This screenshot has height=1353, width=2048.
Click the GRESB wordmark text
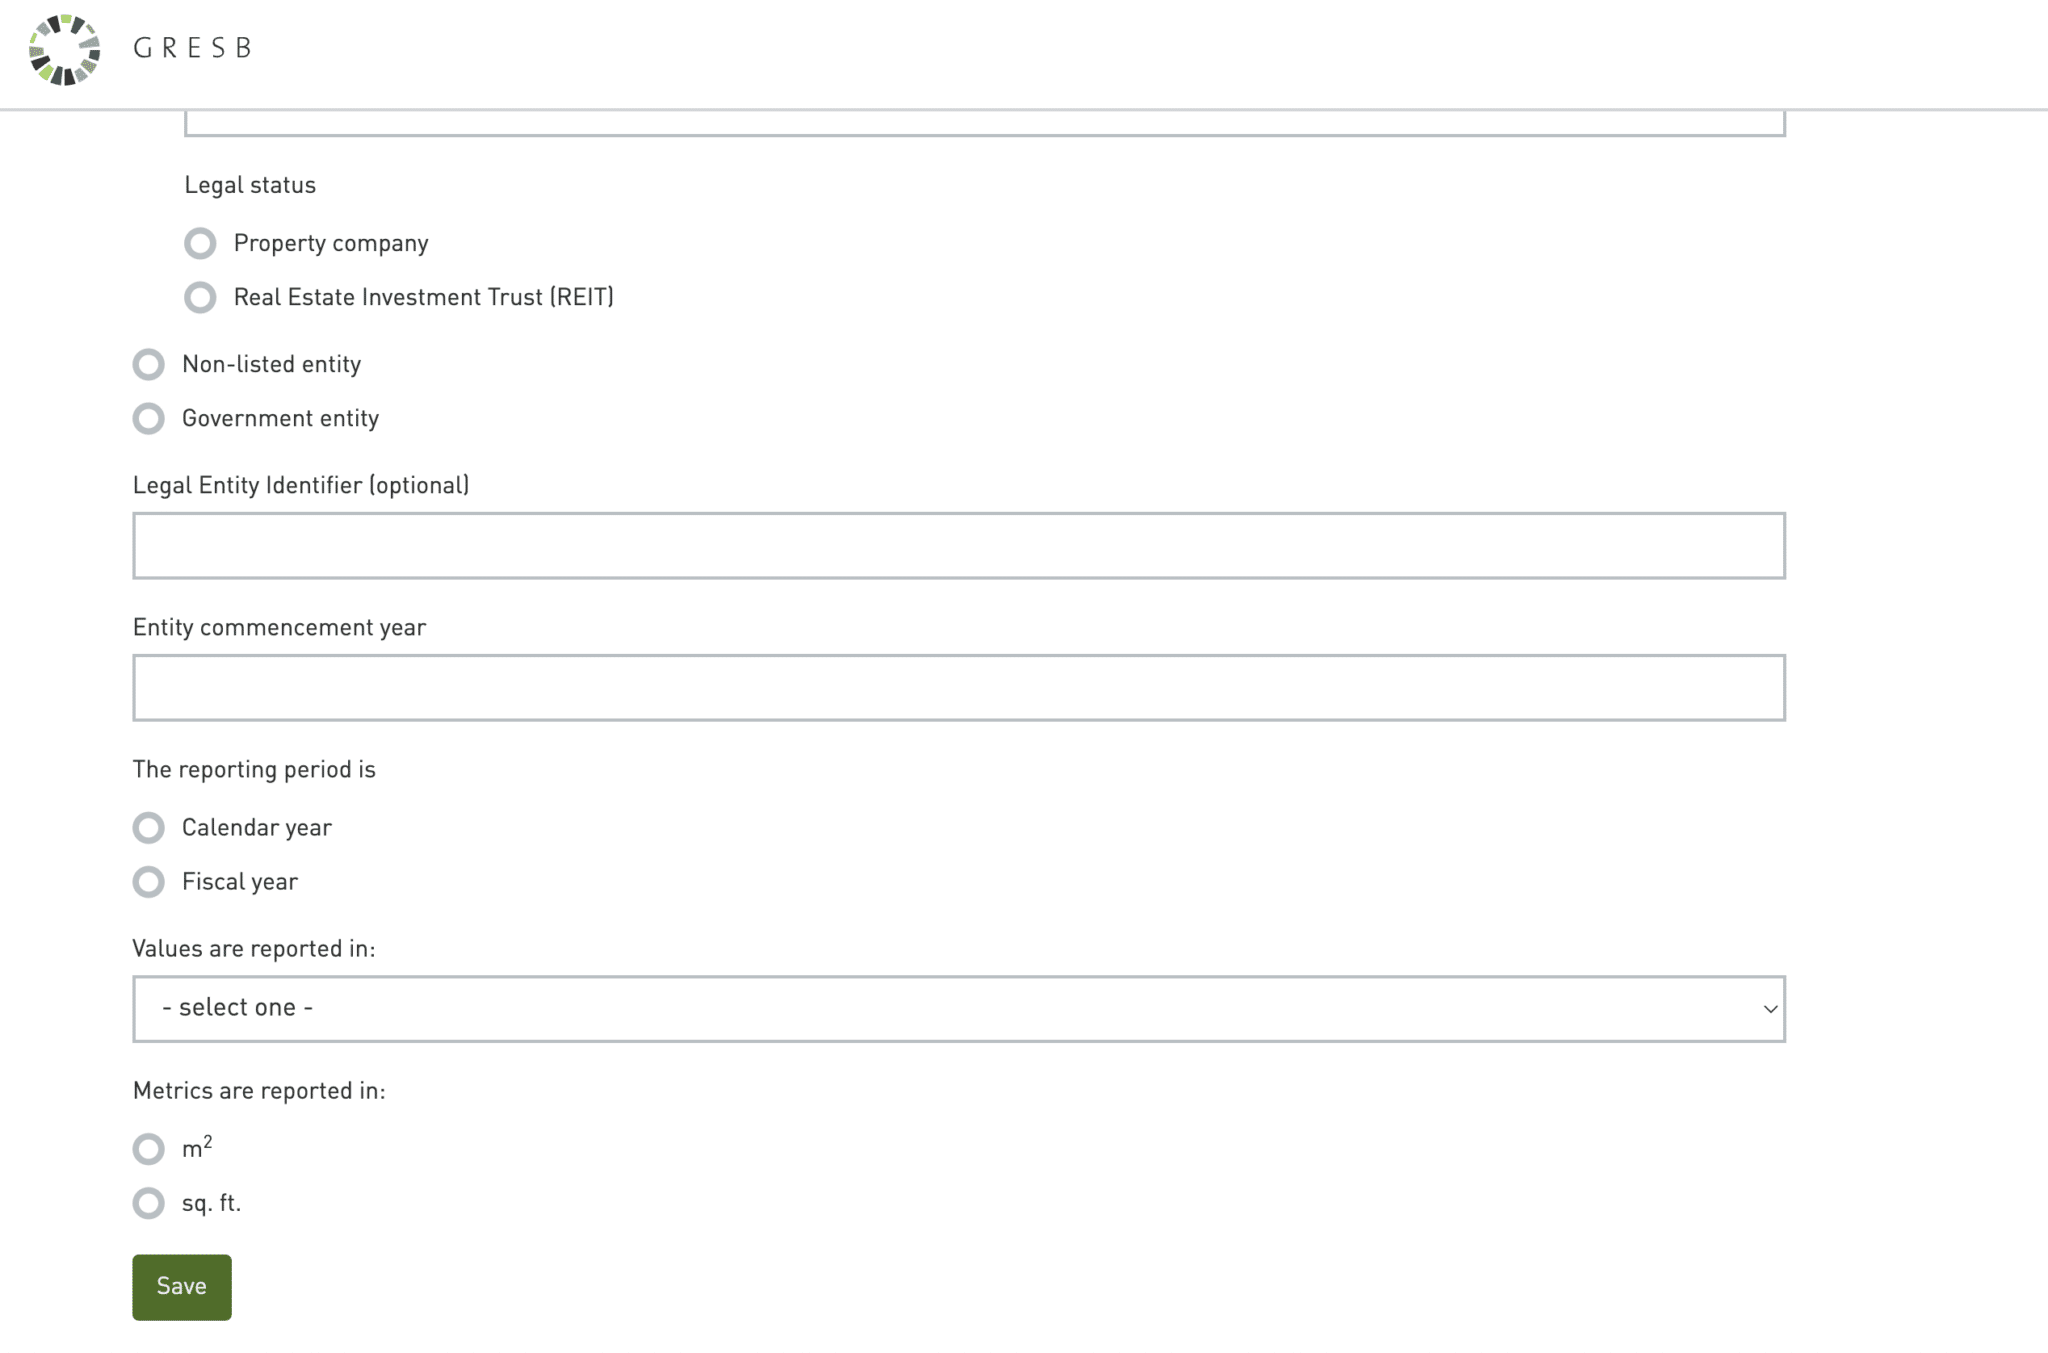point(193,48)
